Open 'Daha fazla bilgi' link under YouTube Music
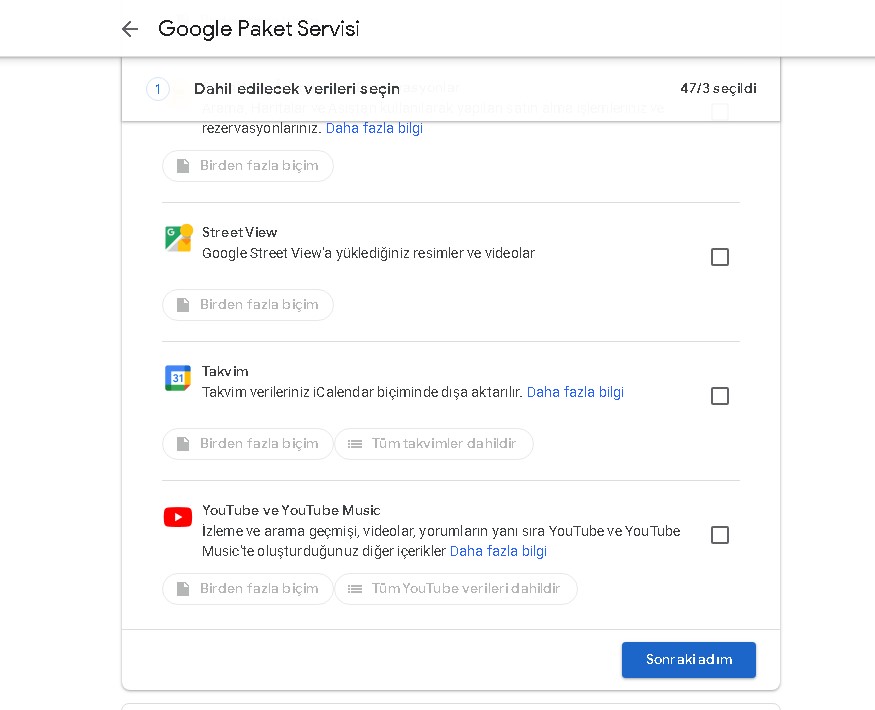 click(498, 551)
